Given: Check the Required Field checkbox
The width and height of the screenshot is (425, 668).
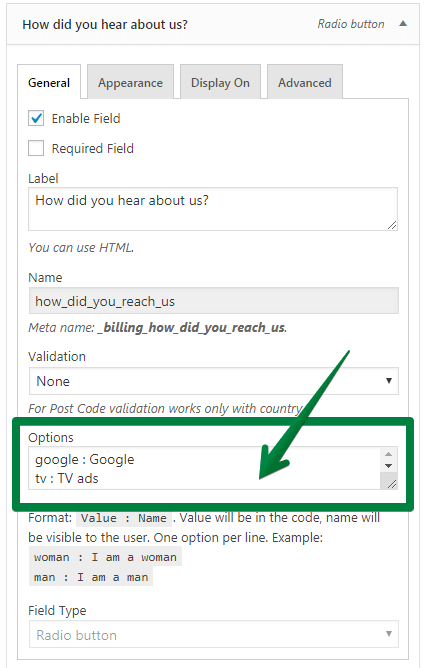Looking at the screenshot, I should (x=36, y=148).
